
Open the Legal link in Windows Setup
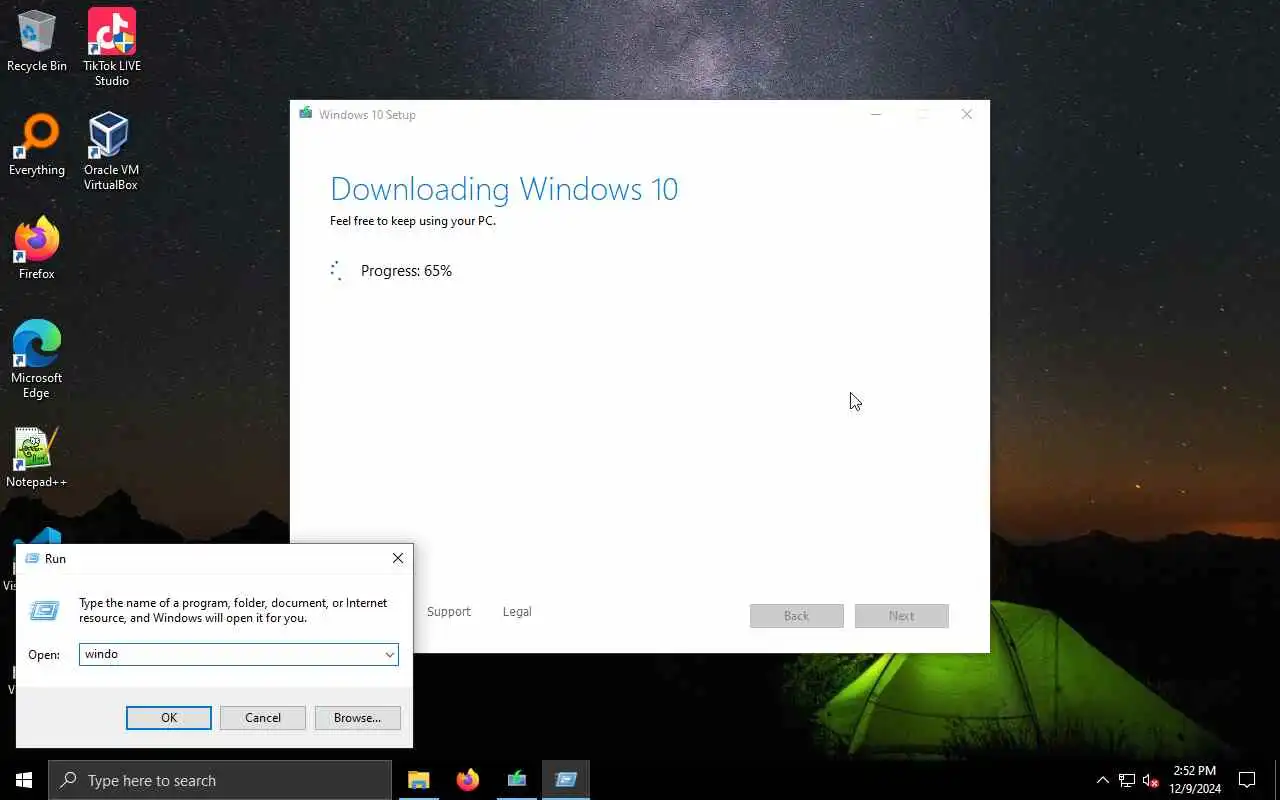point(517,611)
